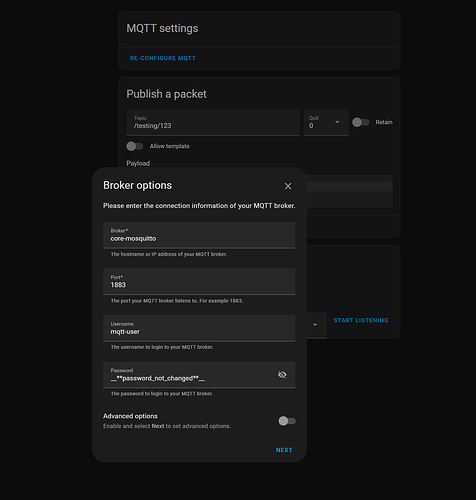Click the Payload editor area beside the dialog
476x500 pixels.
click(x=349, y=191)
